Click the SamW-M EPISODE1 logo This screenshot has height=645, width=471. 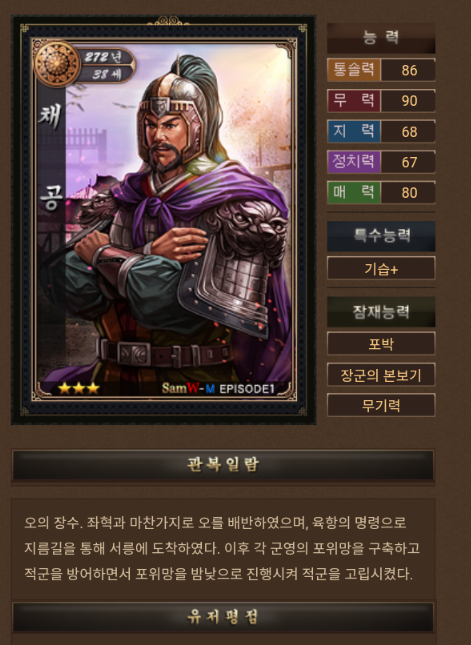(218, 388)
